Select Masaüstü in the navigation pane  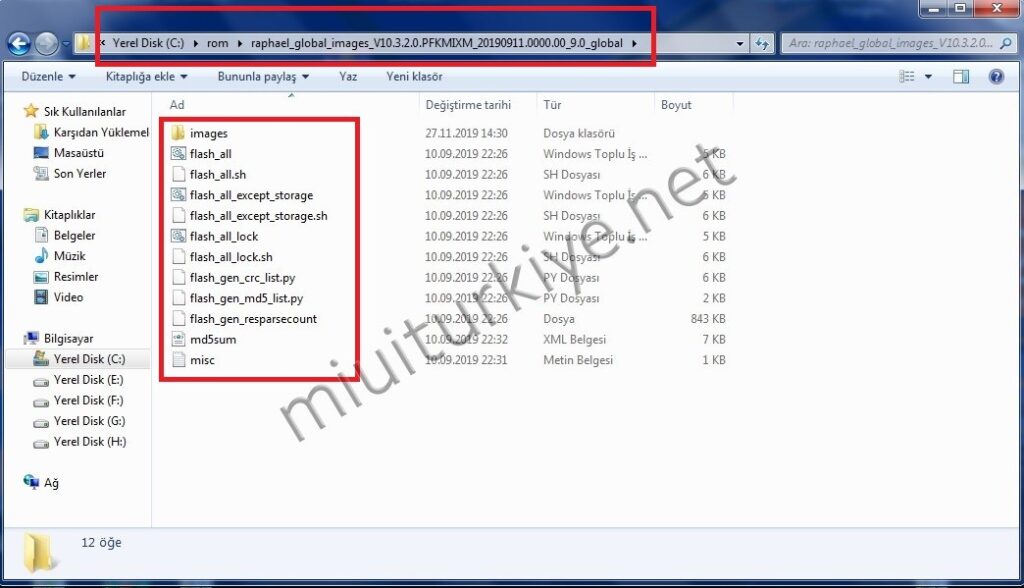click(x=78, y=153)
